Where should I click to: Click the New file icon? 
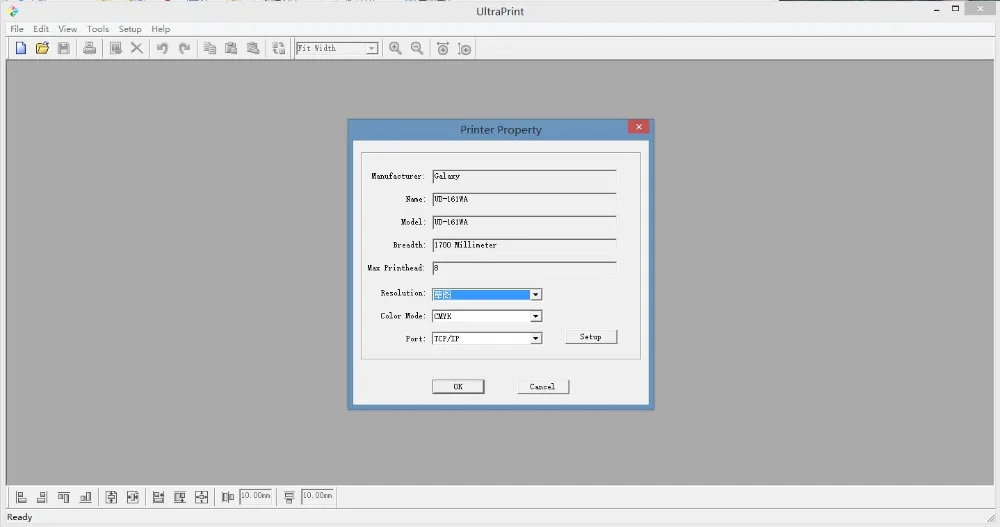21,48
